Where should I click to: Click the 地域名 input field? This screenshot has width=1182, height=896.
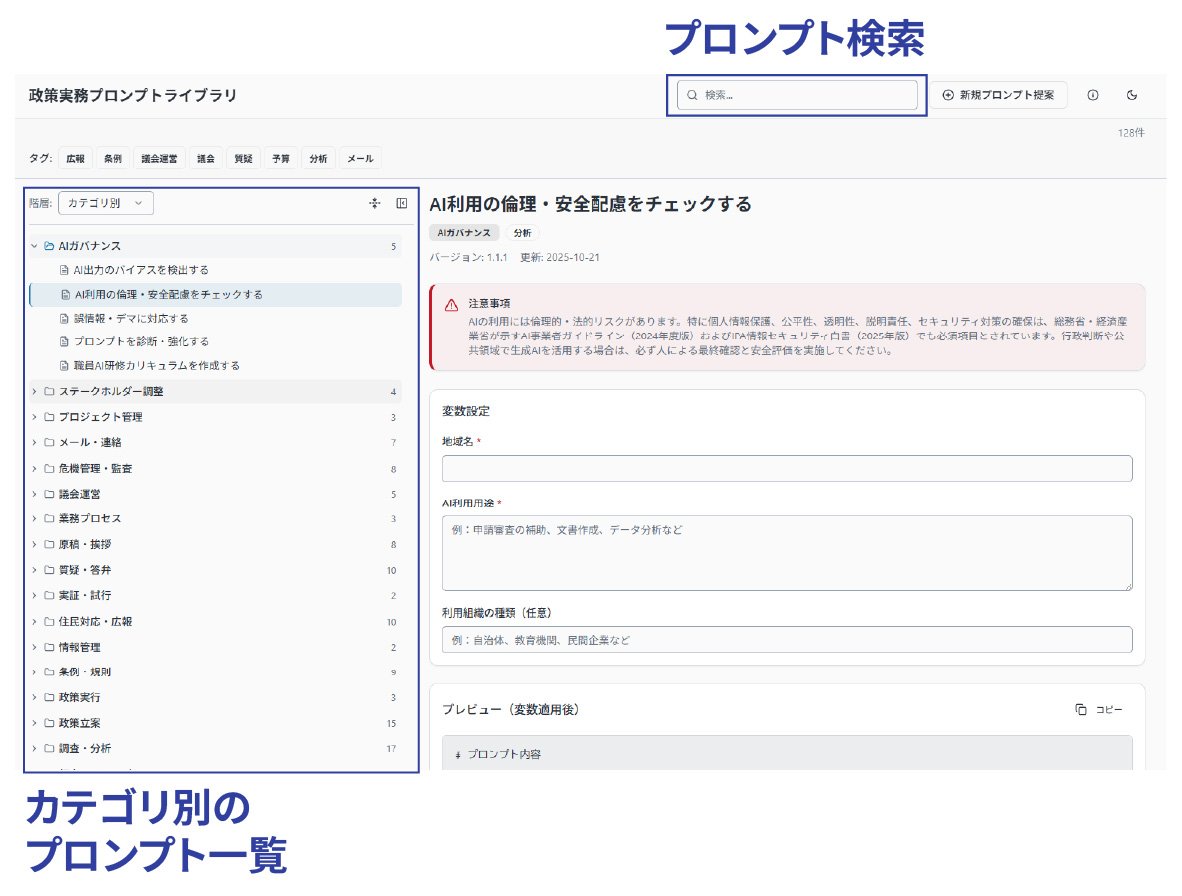pos(787,469)
